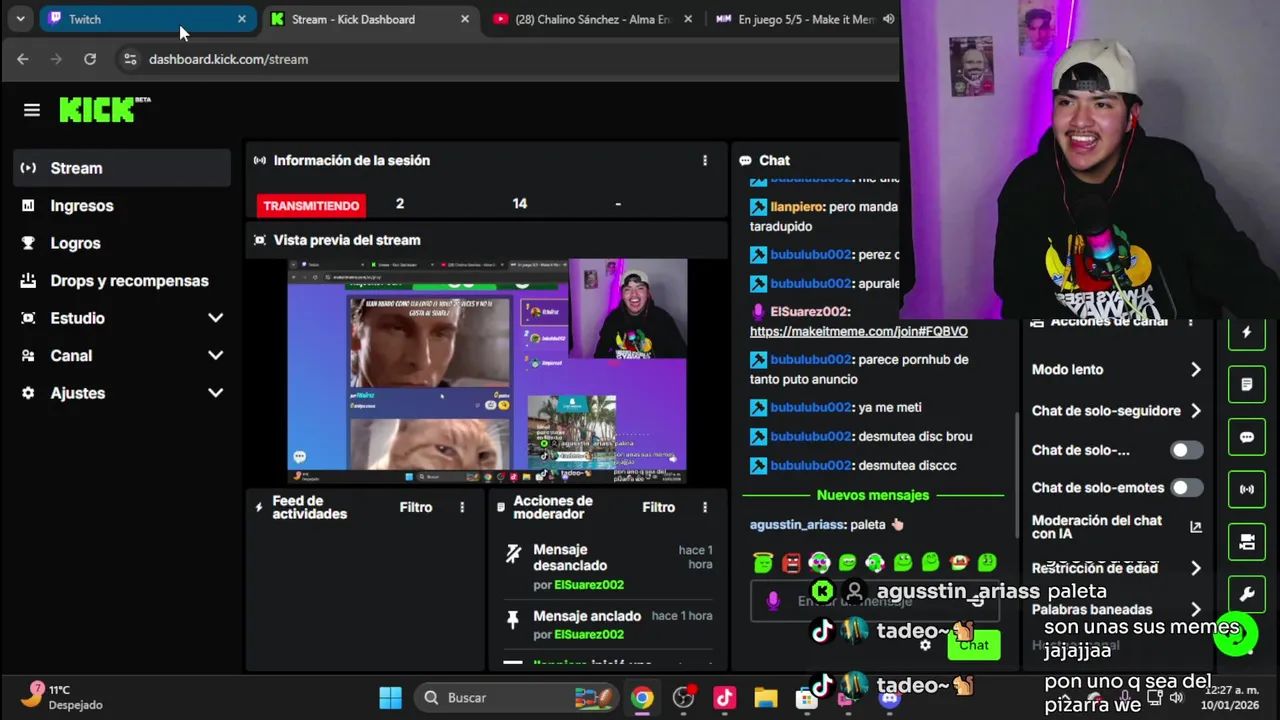Go back in the browser
1280x720 pixels.
click(x=23, y=59)
